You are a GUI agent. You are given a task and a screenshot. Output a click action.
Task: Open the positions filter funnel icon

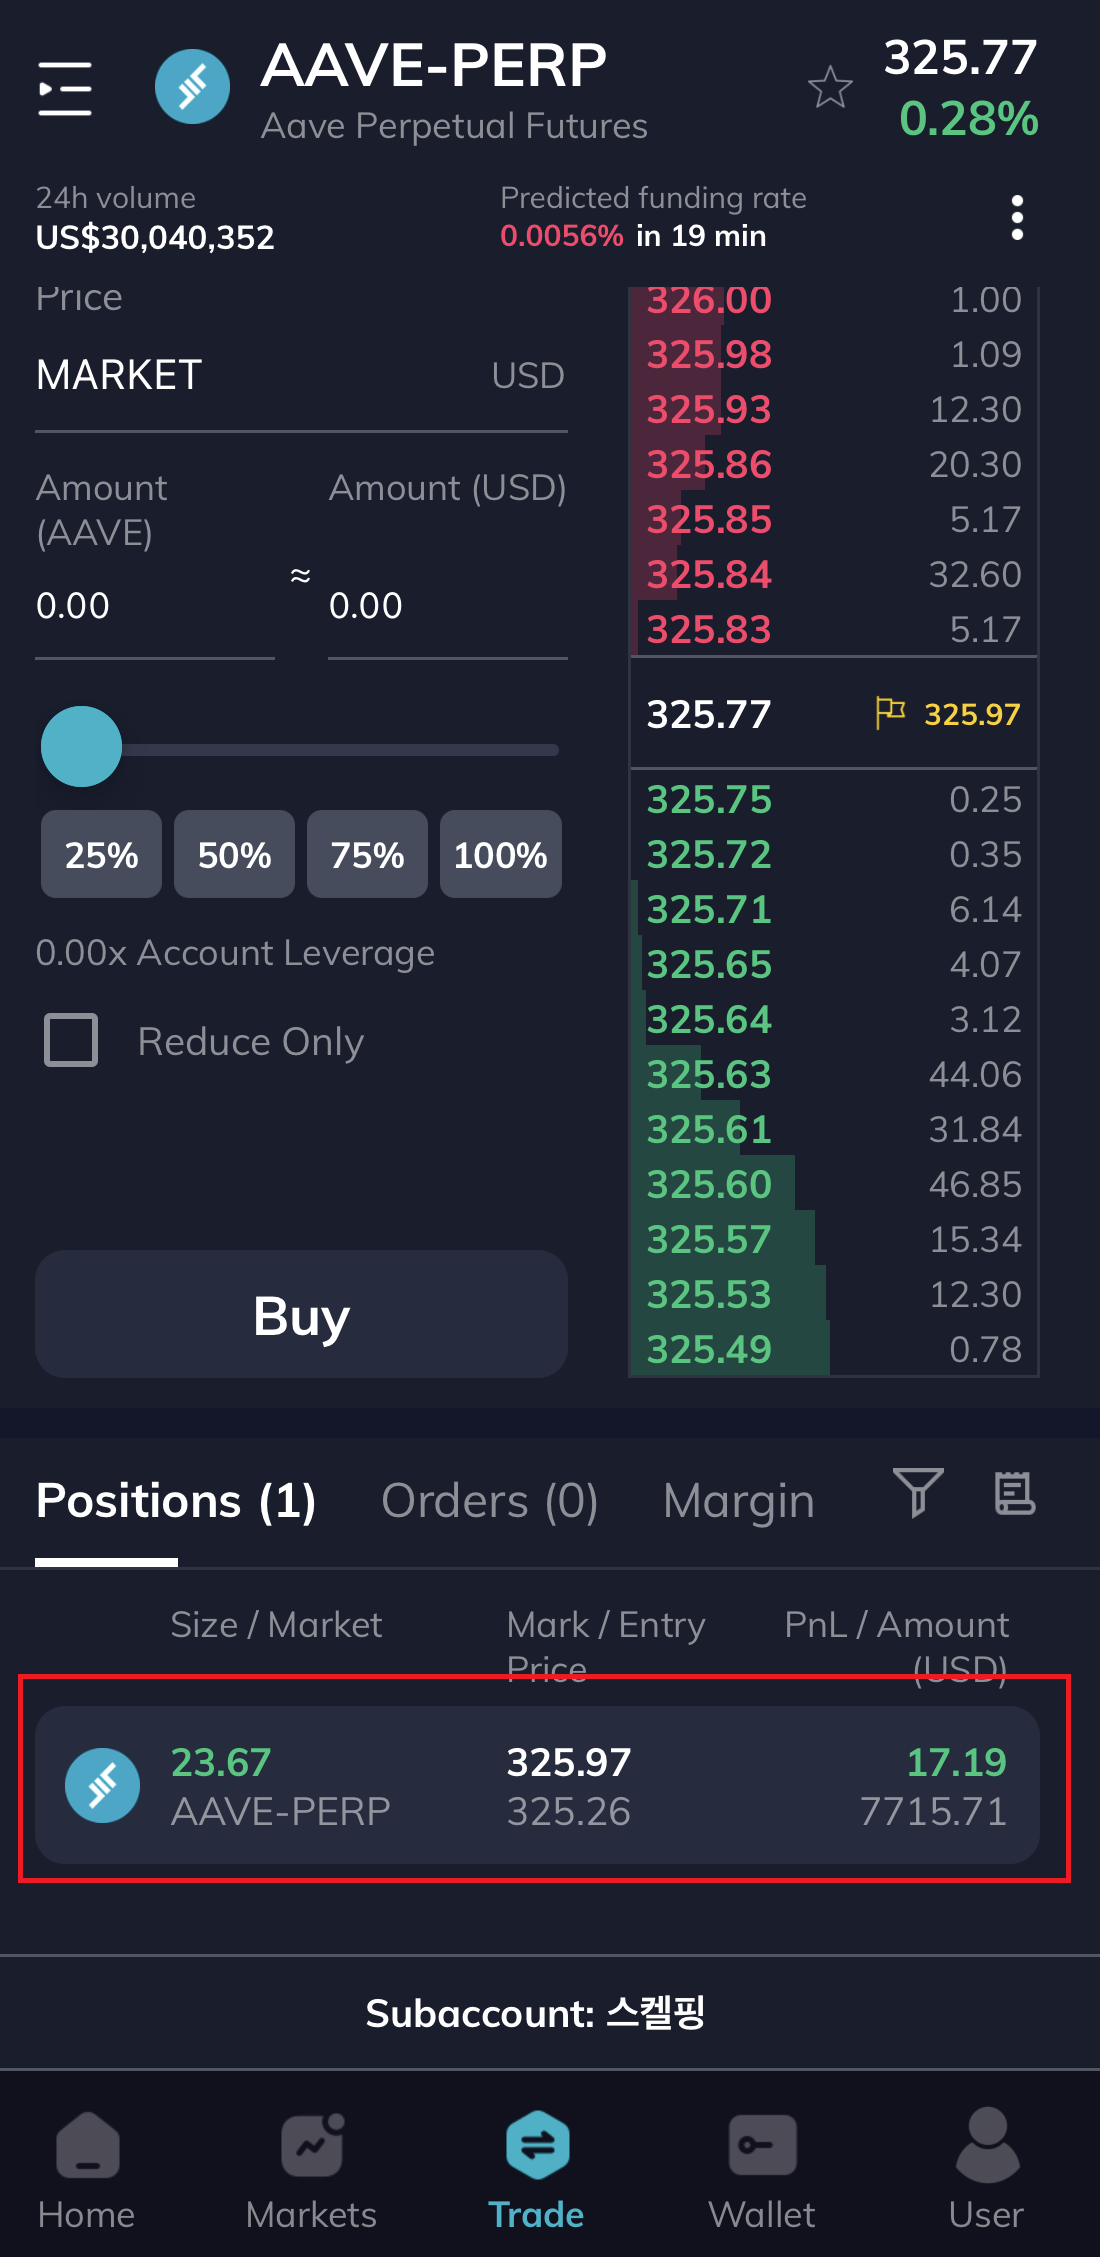click(918, 1493)
